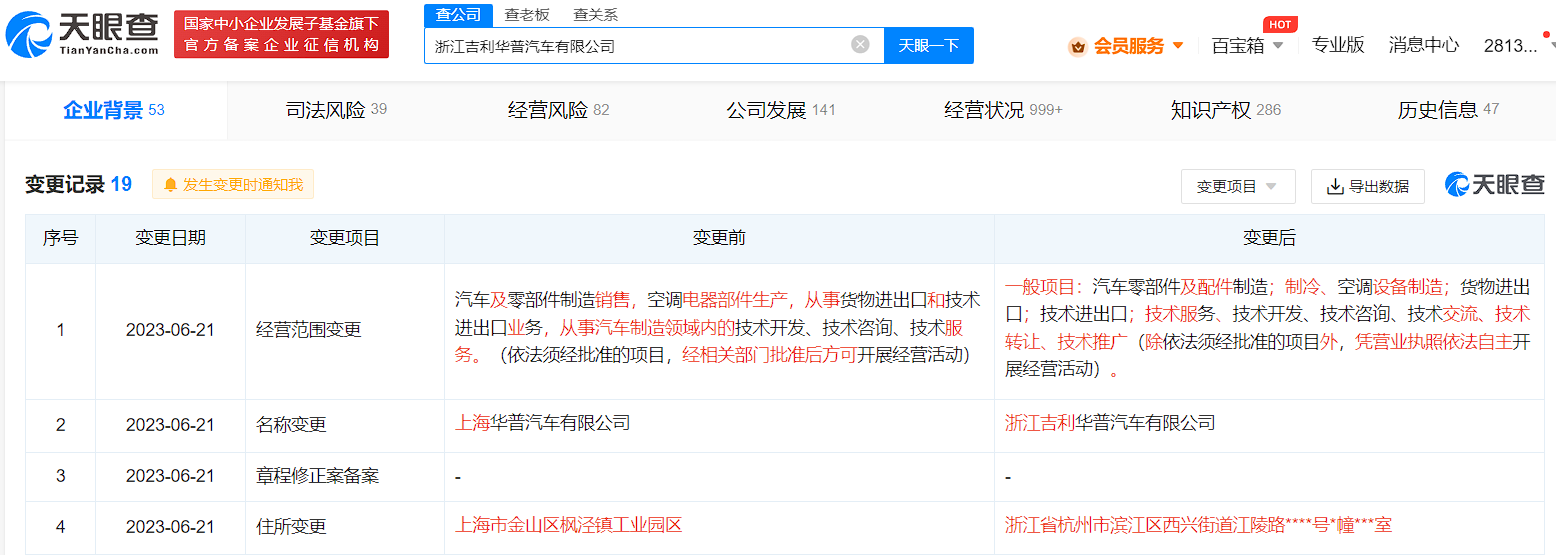Open the 会员服务 dropdown arrow
Image resolution: width=1556 pixels, height=555 pixels.
(1178, 46)
